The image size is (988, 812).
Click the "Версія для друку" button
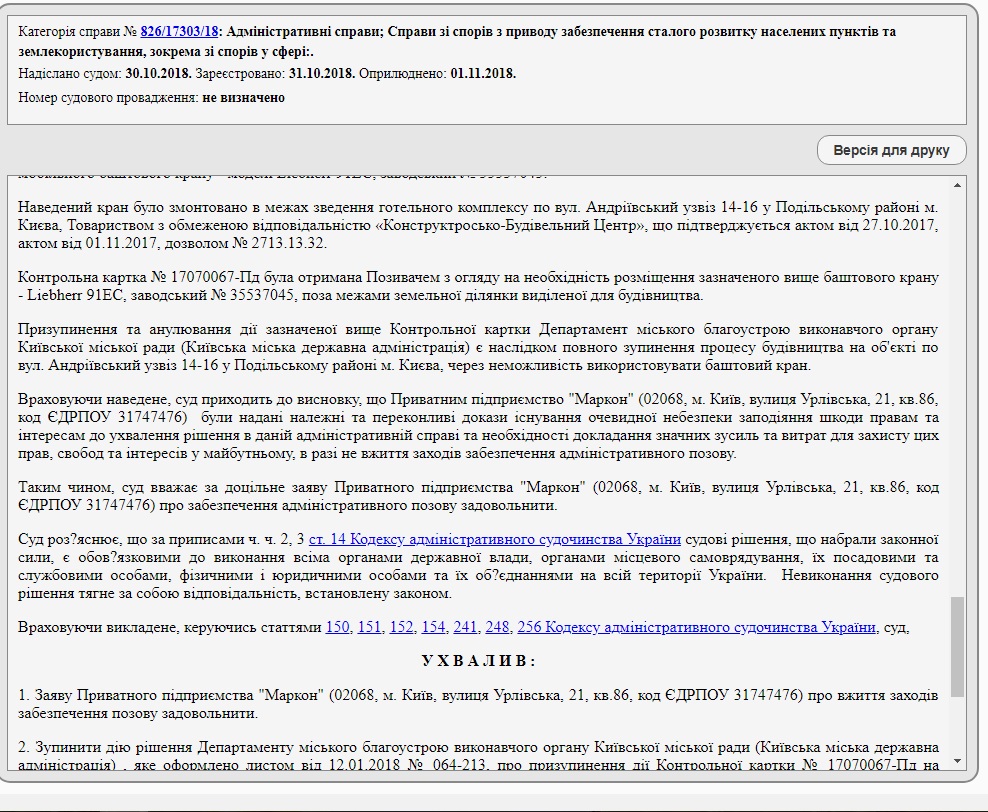point(892,151)
